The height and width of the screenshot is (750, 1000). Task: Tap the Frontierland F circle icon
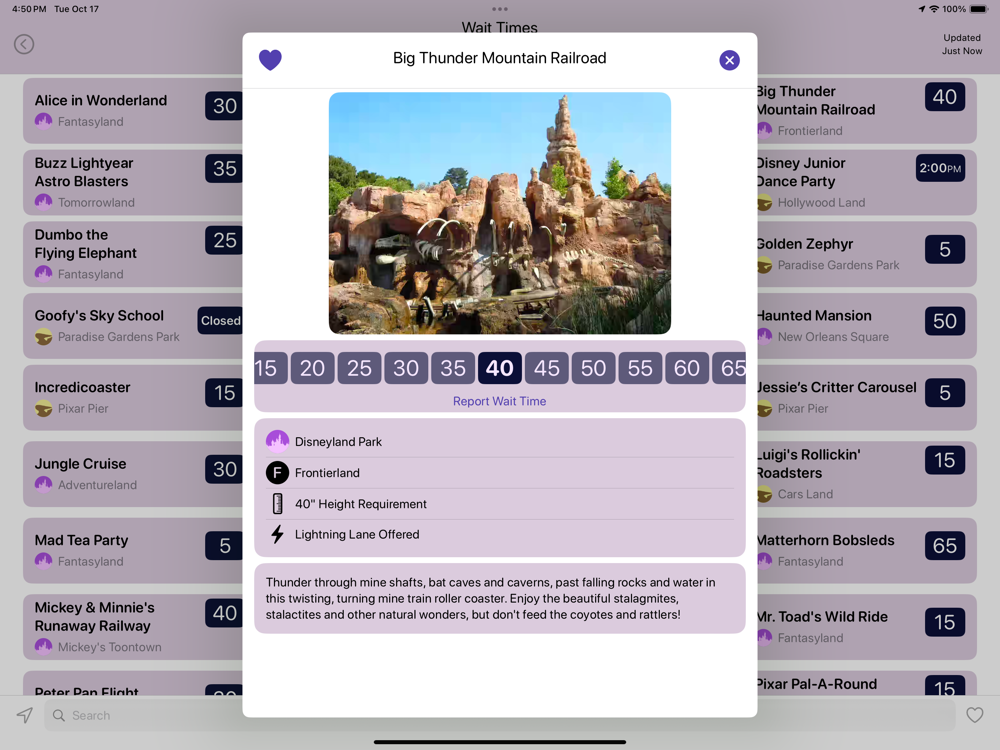pos(277,473)
